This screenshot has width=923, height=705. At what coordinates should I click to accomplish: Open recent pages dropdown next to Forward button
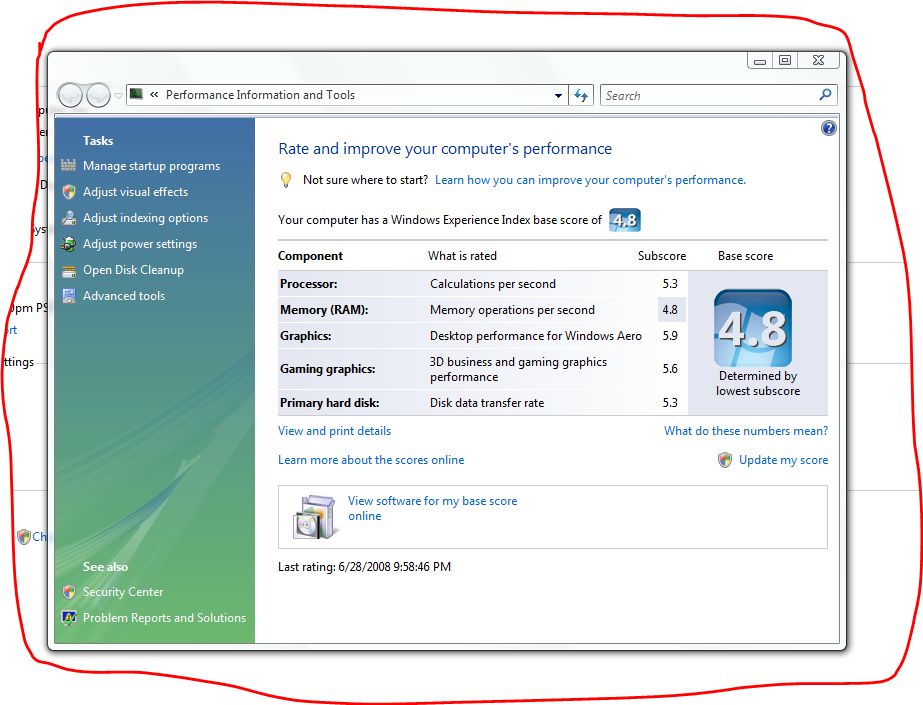118,95
